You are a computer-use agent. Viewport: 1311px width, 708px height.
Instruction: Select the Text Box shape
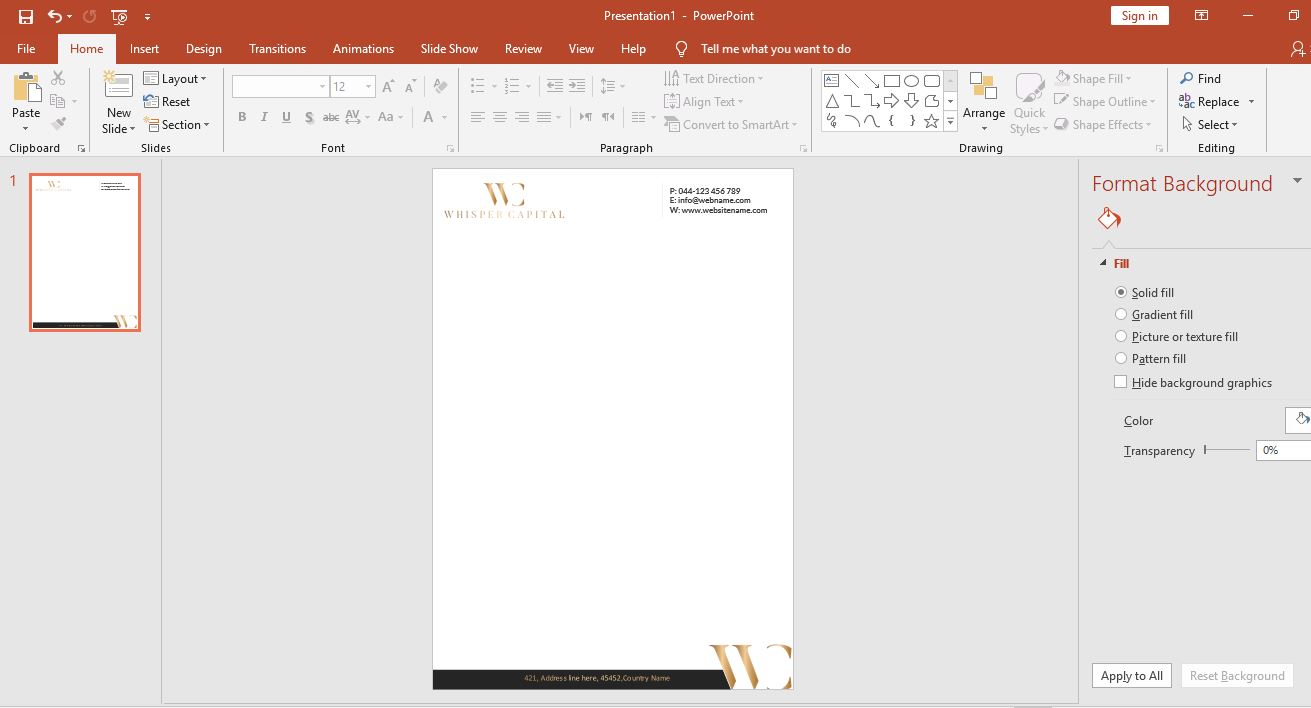[831, 81]
